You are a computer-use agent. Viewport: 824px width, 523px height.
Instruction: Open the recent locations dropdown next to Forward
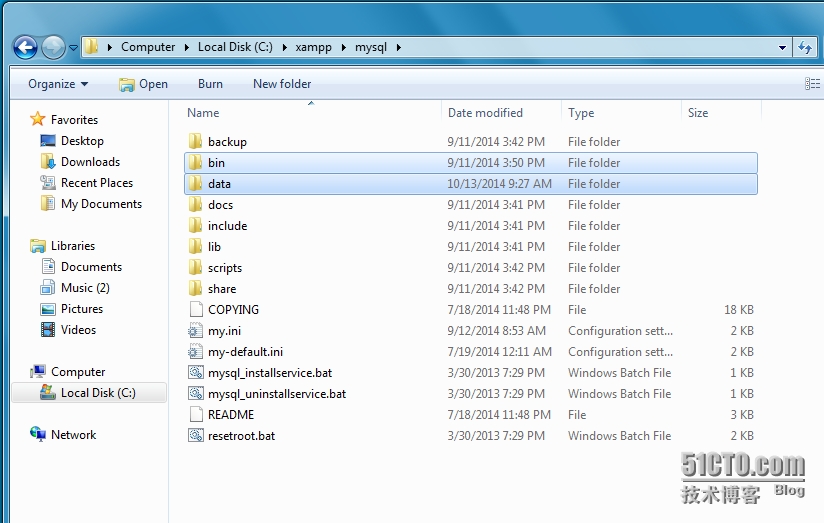pos(74,48)
